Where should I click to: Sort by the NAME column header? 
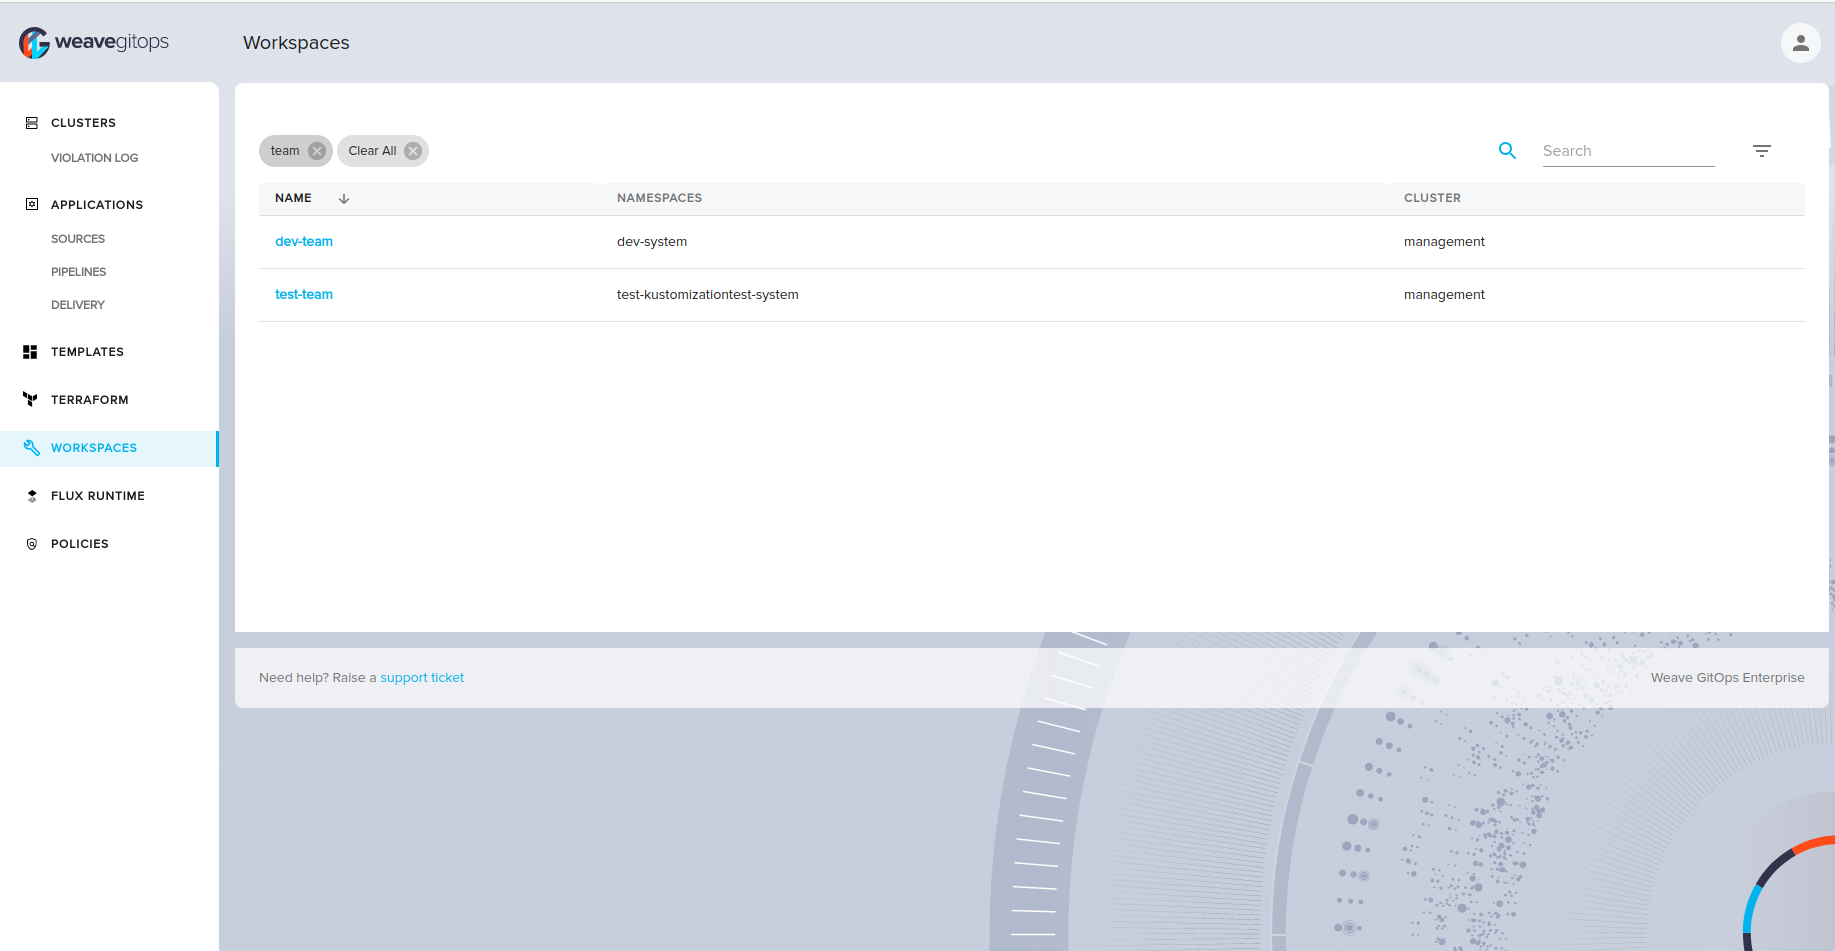(293, 198)
